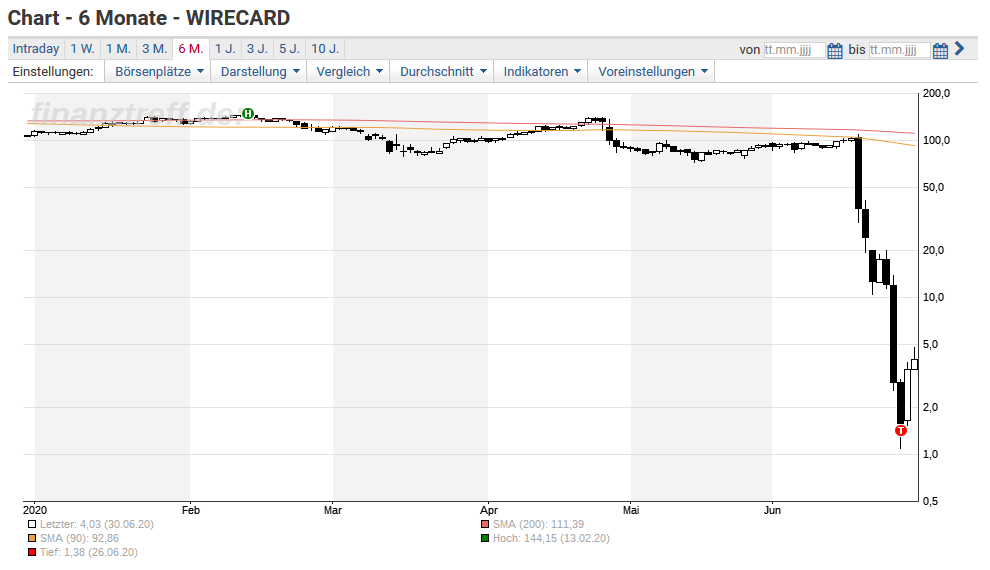Click the Feb label on the time axis
This screenshot has width=990, height=570.
tap(191, 510)
